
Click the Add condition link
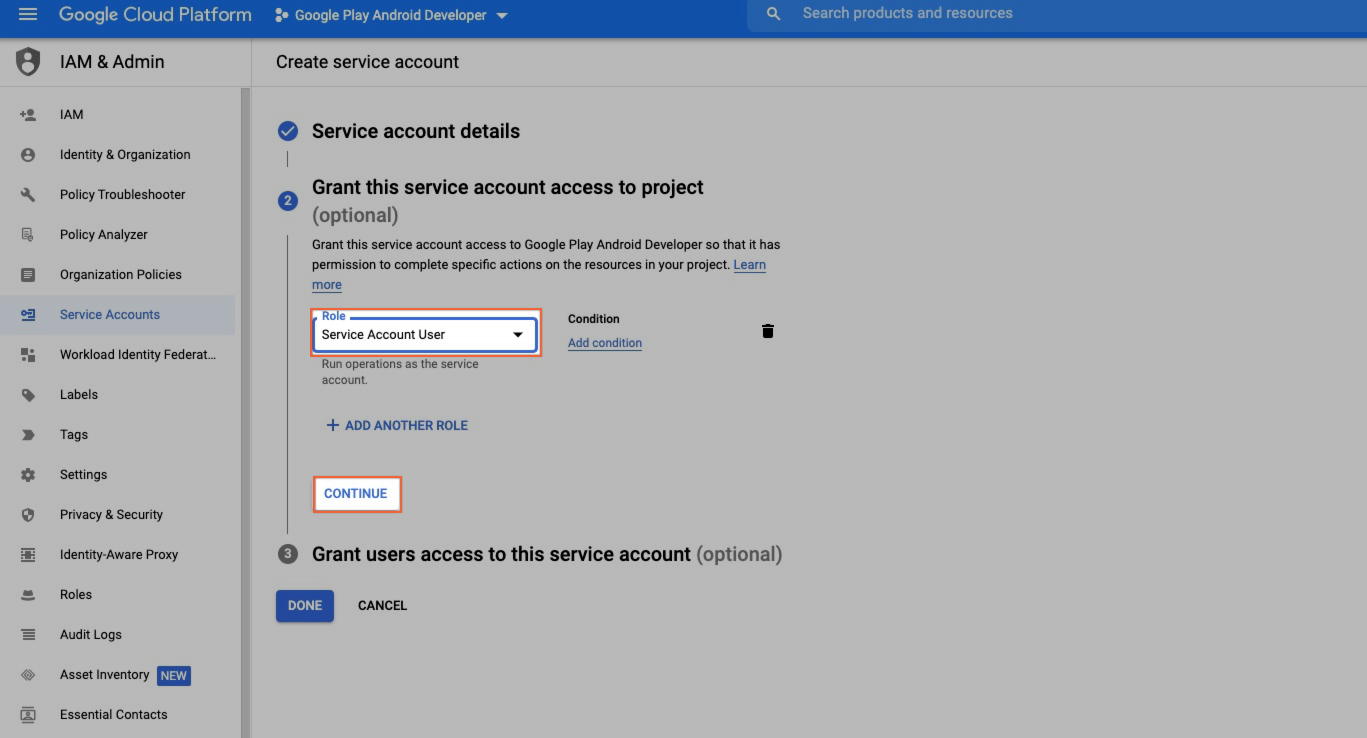(605, 343)
